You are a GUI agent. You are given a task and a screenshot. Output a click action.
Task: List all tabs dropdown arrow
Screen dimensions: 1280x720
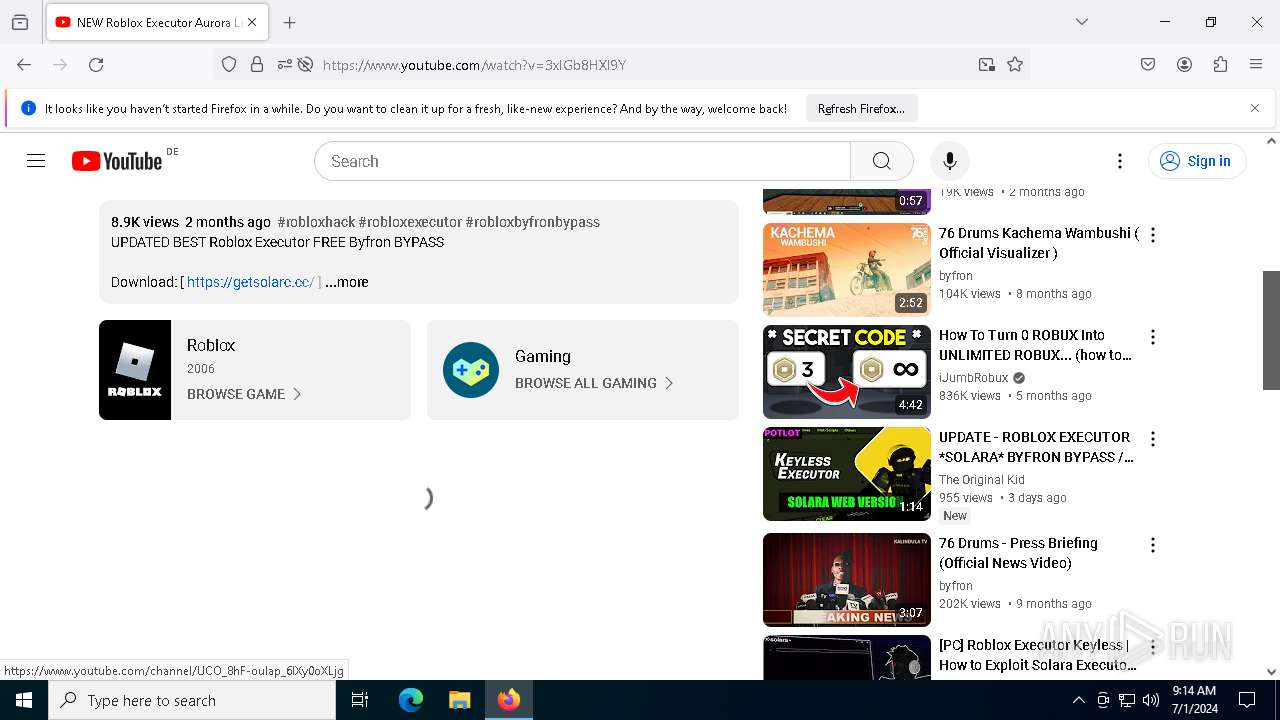pyautogui.click(x=1081, y=22)
